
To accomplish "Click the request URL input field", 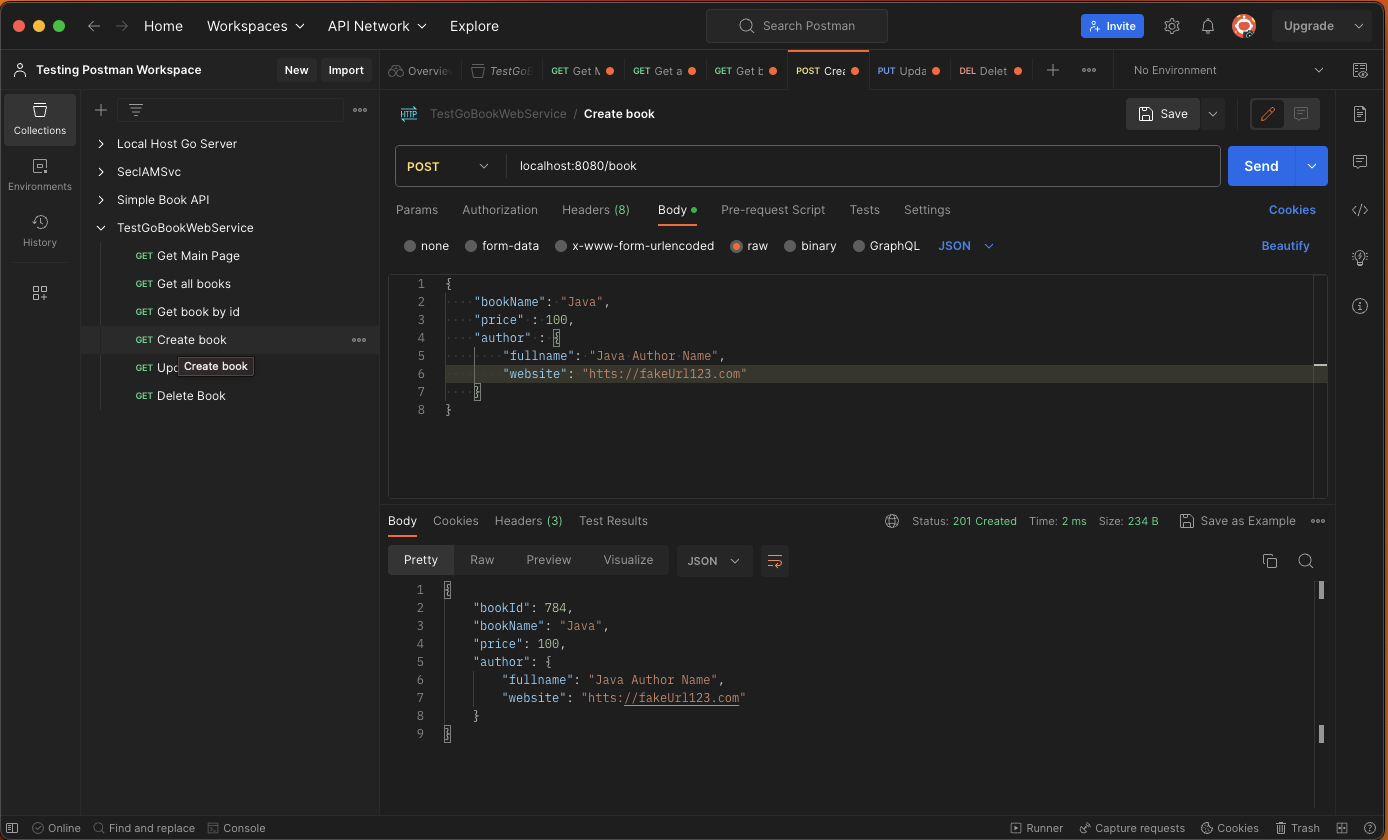I will point(863,166).
